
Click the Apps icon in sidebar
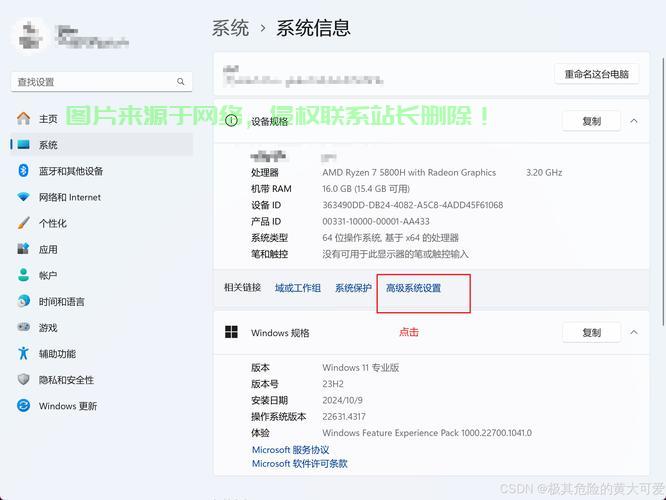click(23, 249)
